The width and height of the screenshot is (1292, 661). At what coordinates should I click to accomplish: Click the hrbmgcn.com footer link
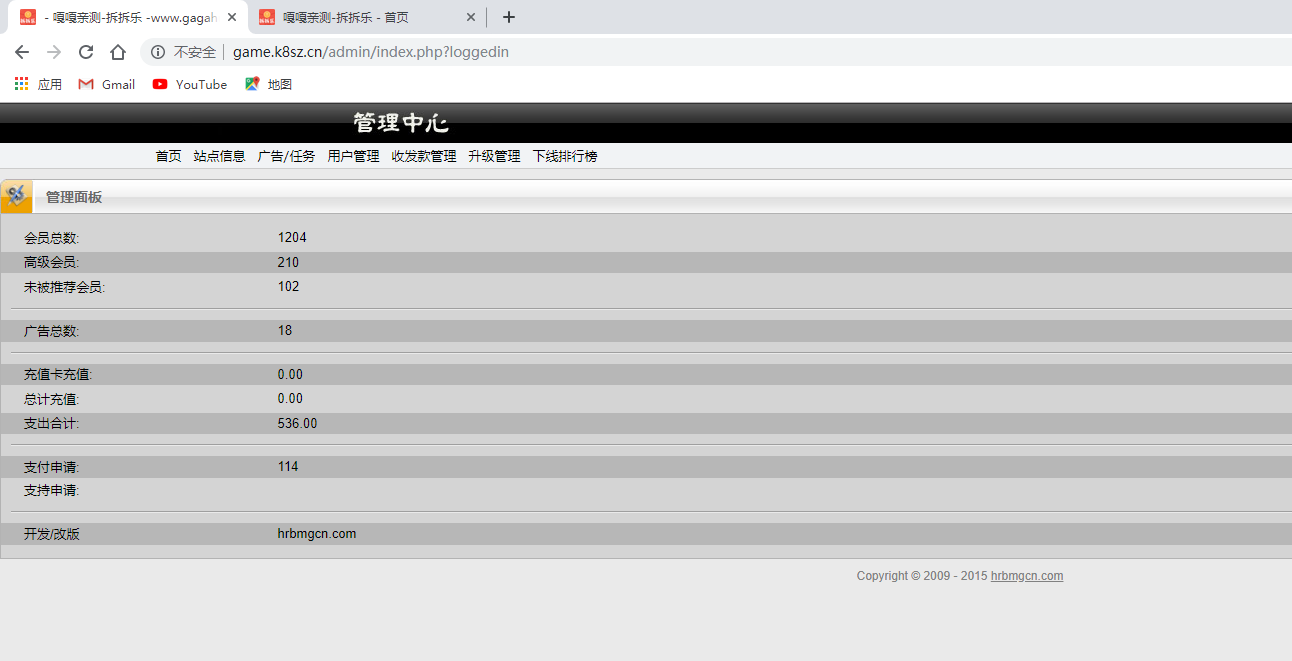coord(1026,576)
